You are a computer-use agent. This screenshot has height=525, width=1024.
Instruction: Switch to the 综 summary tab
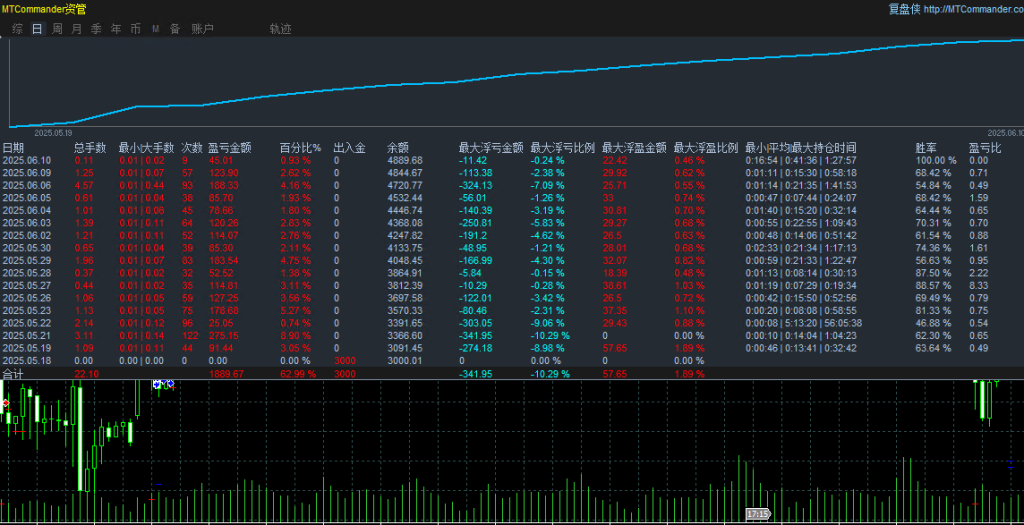click(x=18, y=29)
